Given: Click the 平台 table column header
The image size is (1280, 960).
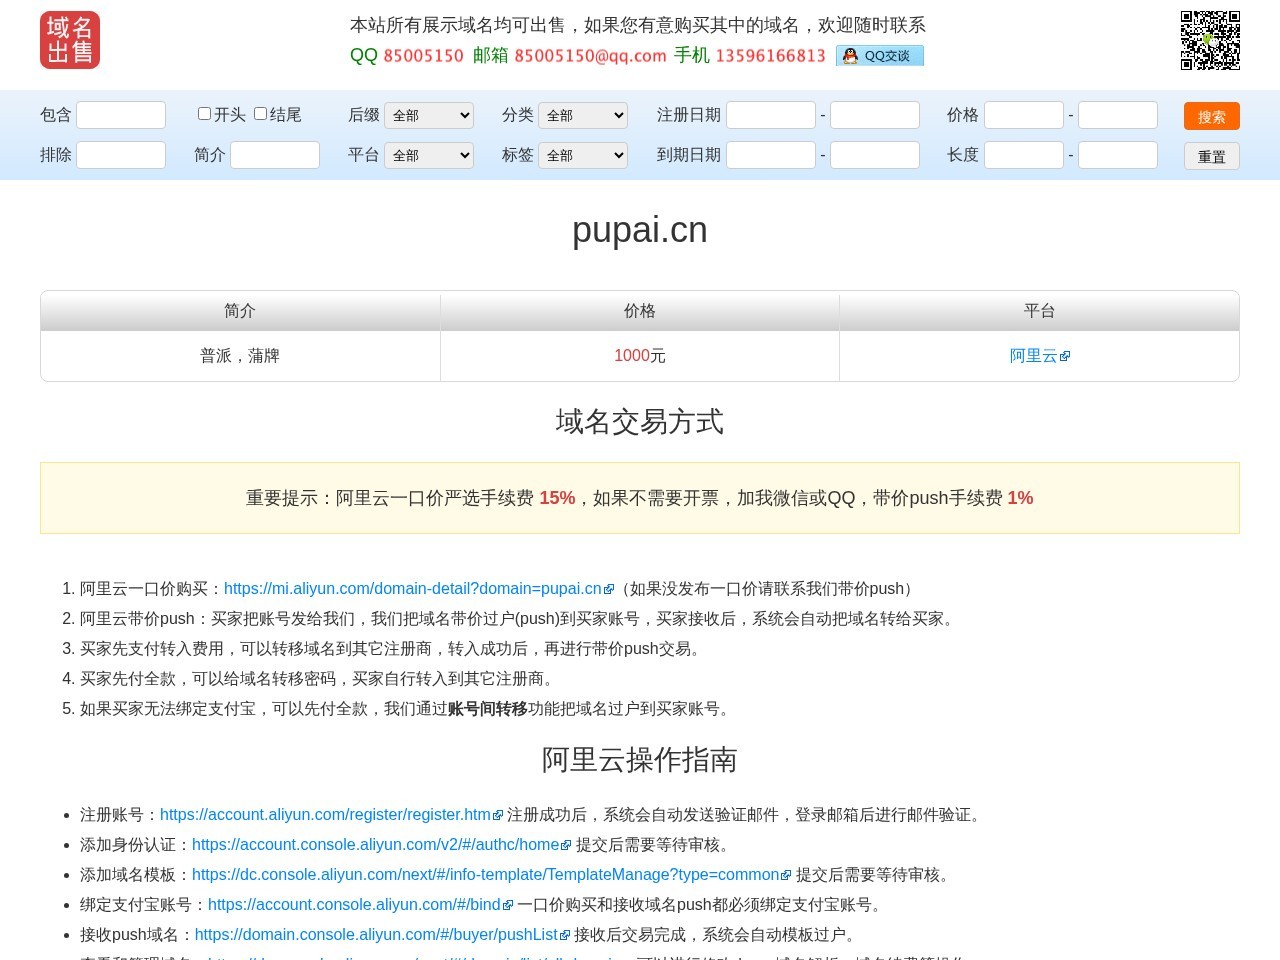Looking at the screenshot, I should [1039, 311].
